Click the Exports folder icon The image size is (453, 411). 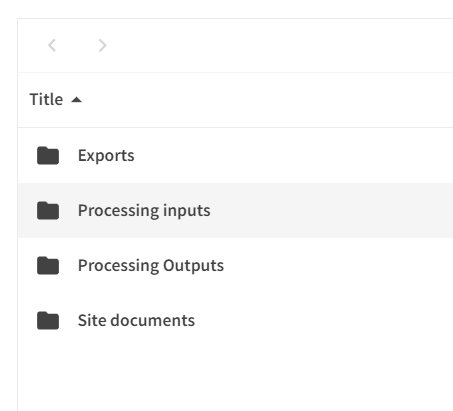pos(48,155)
